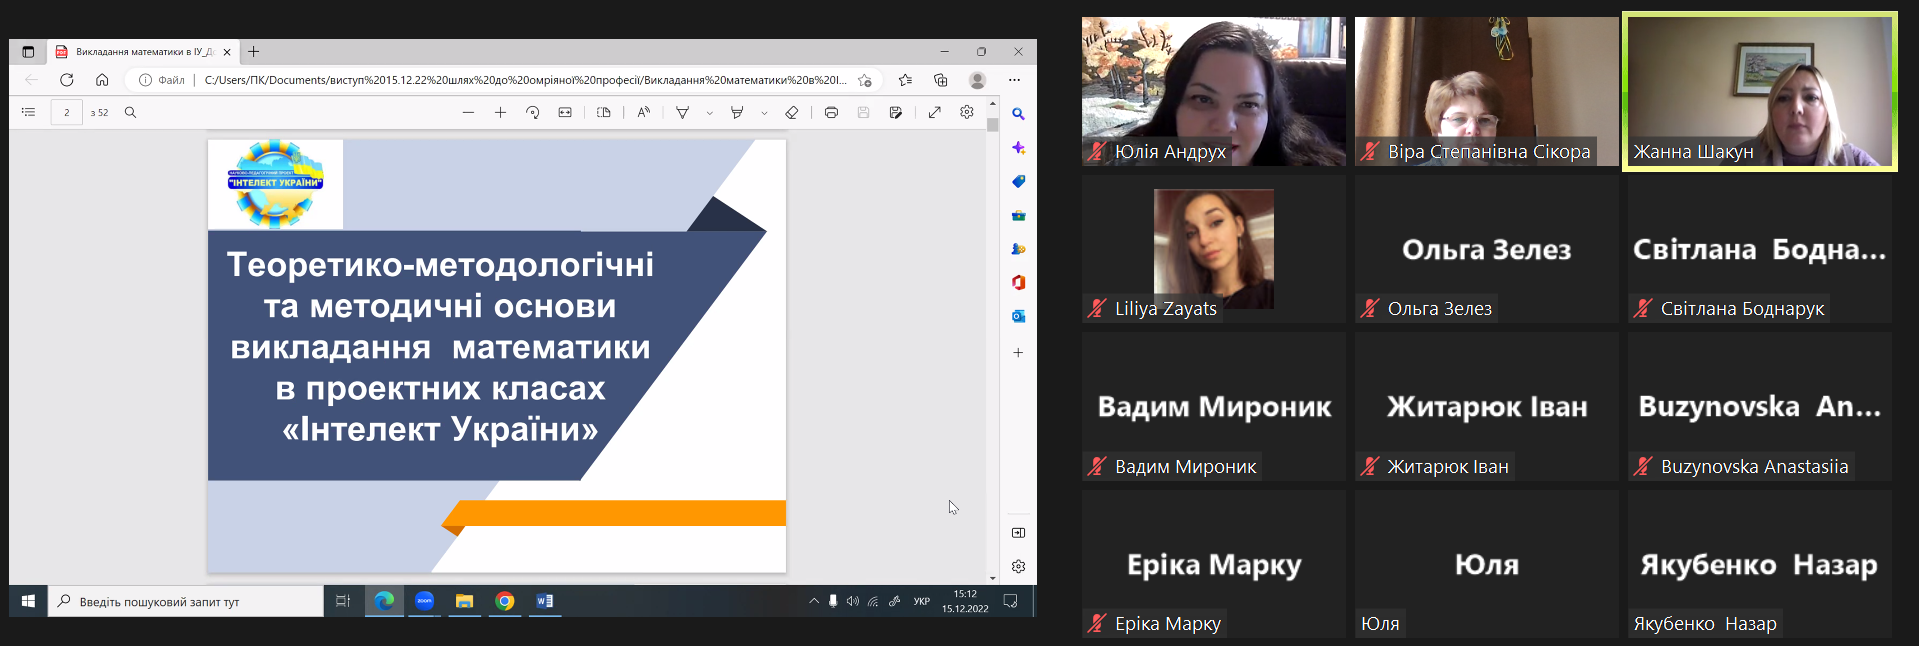Open Shopping tag icon in sidebar
Viewport: 1919px width, 646px height.
point(1018,181)
